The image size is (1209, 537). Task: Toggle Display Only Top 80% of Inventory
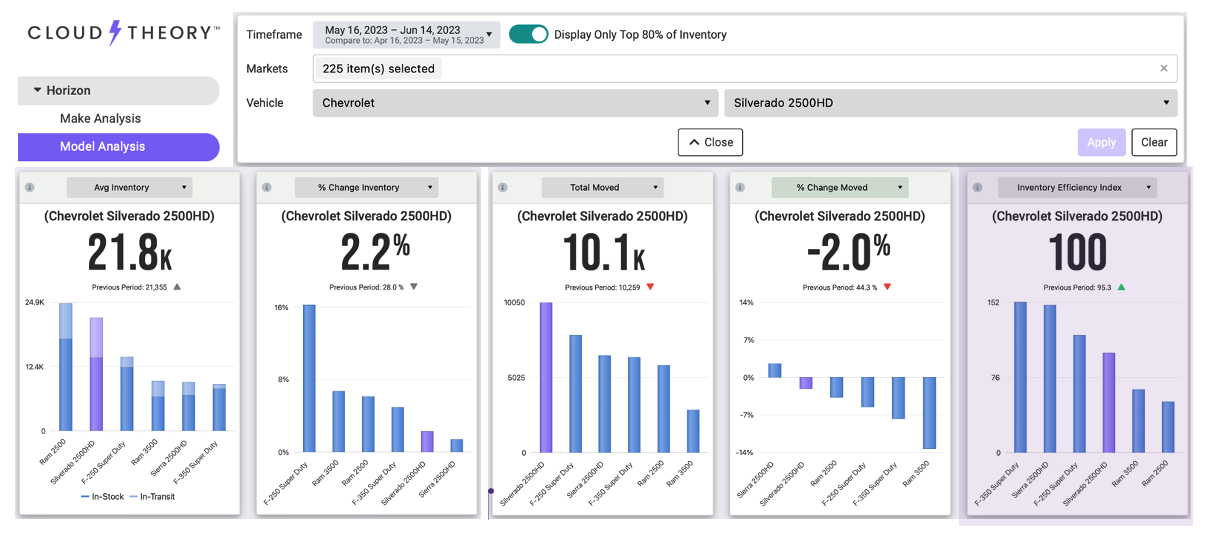[x=529, y=34]
